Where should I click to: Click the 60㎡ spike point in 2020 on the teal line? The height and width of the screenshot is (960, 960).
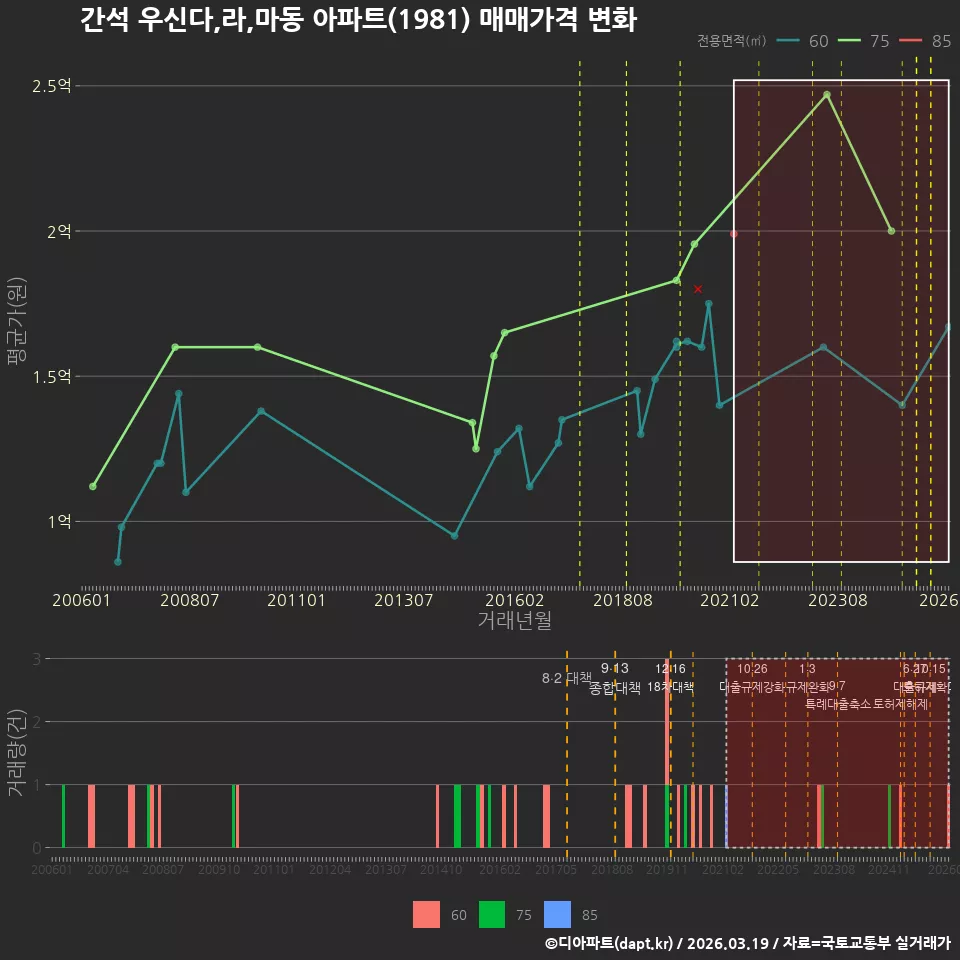(709, 304)
